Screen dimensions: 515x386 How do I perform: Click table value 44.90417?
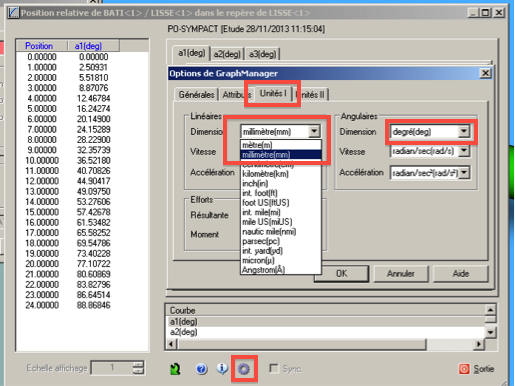93,181
